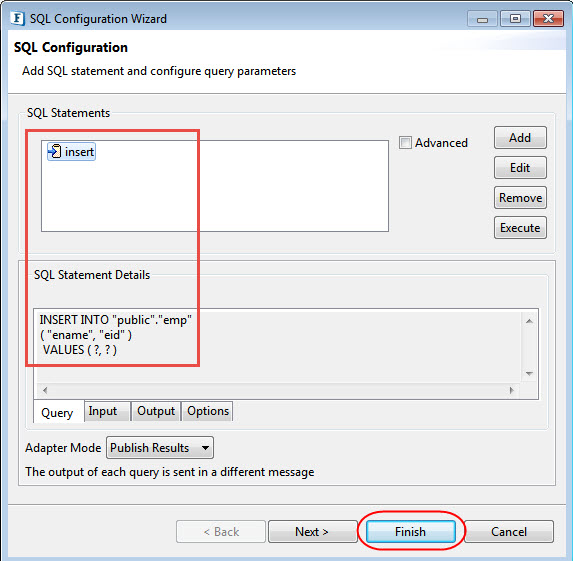
Task: Open the Adapter Mode dropdown
Action: tap(160, 447)
